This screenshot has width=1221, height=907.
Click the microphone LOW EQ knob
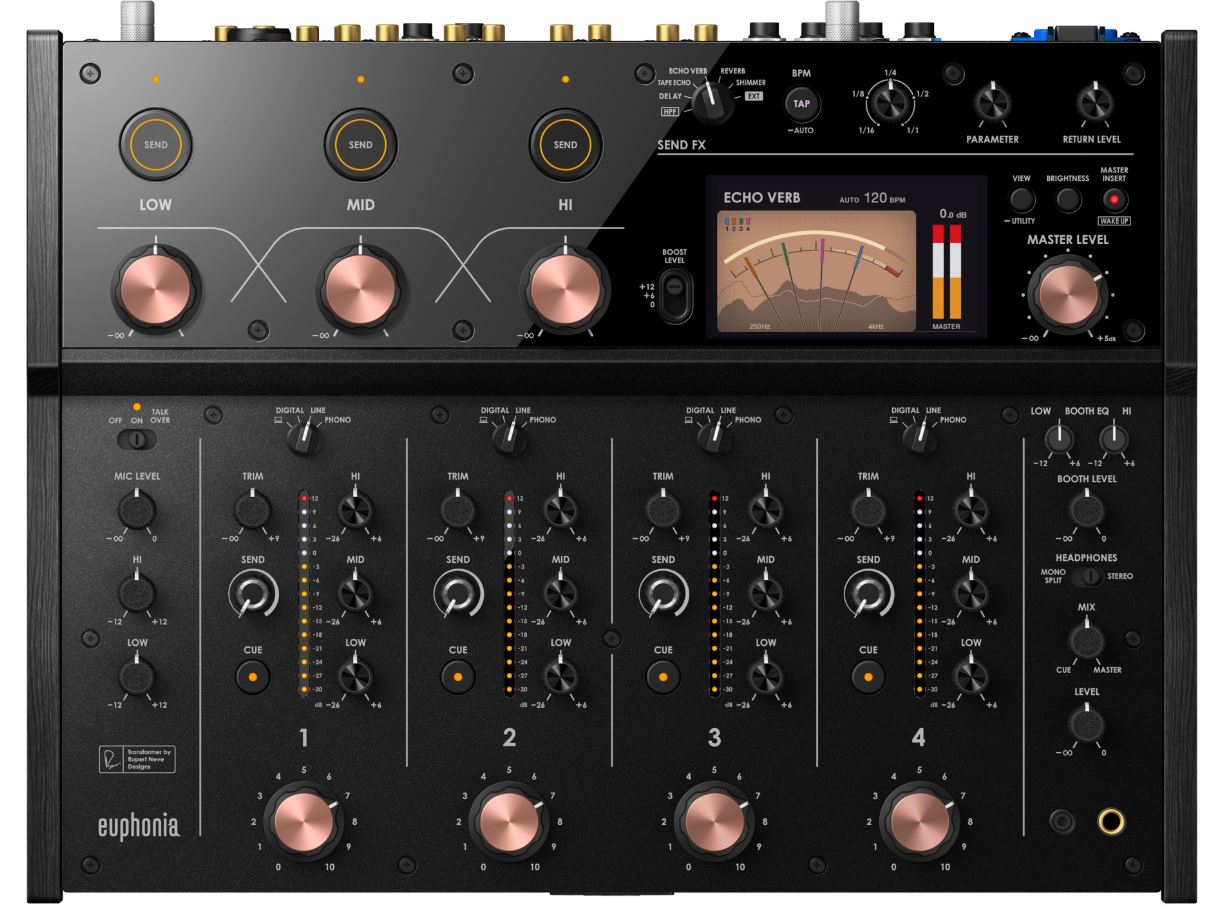135,677
